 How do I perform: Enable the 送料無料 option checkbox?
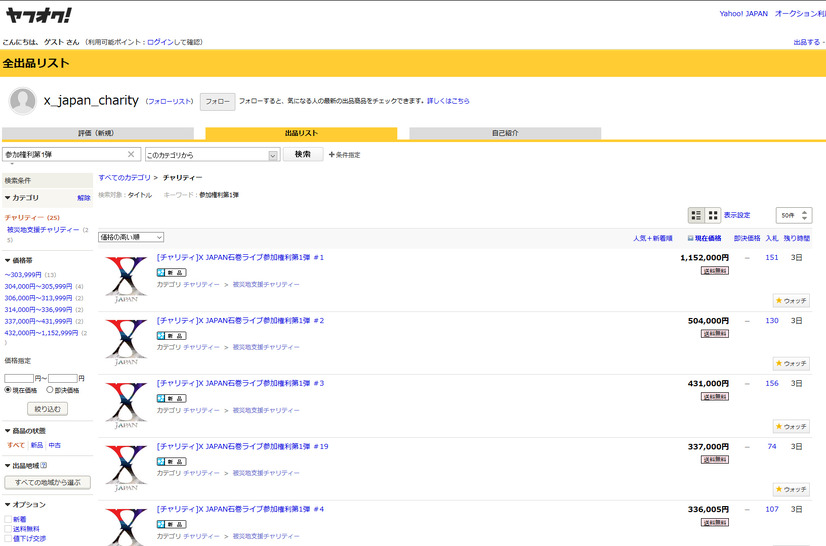coord(8,529)
